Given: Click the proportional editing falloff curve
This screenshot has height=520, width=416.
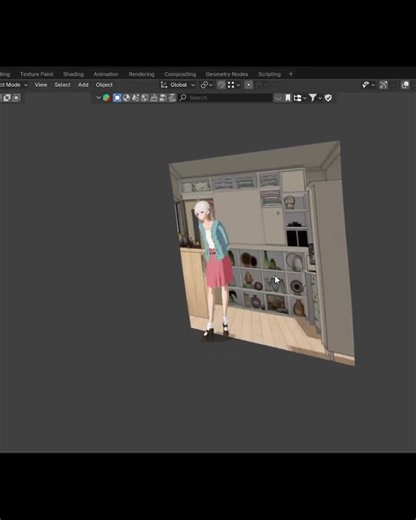Looking at the screenshot, I should (x=259, y=85).
